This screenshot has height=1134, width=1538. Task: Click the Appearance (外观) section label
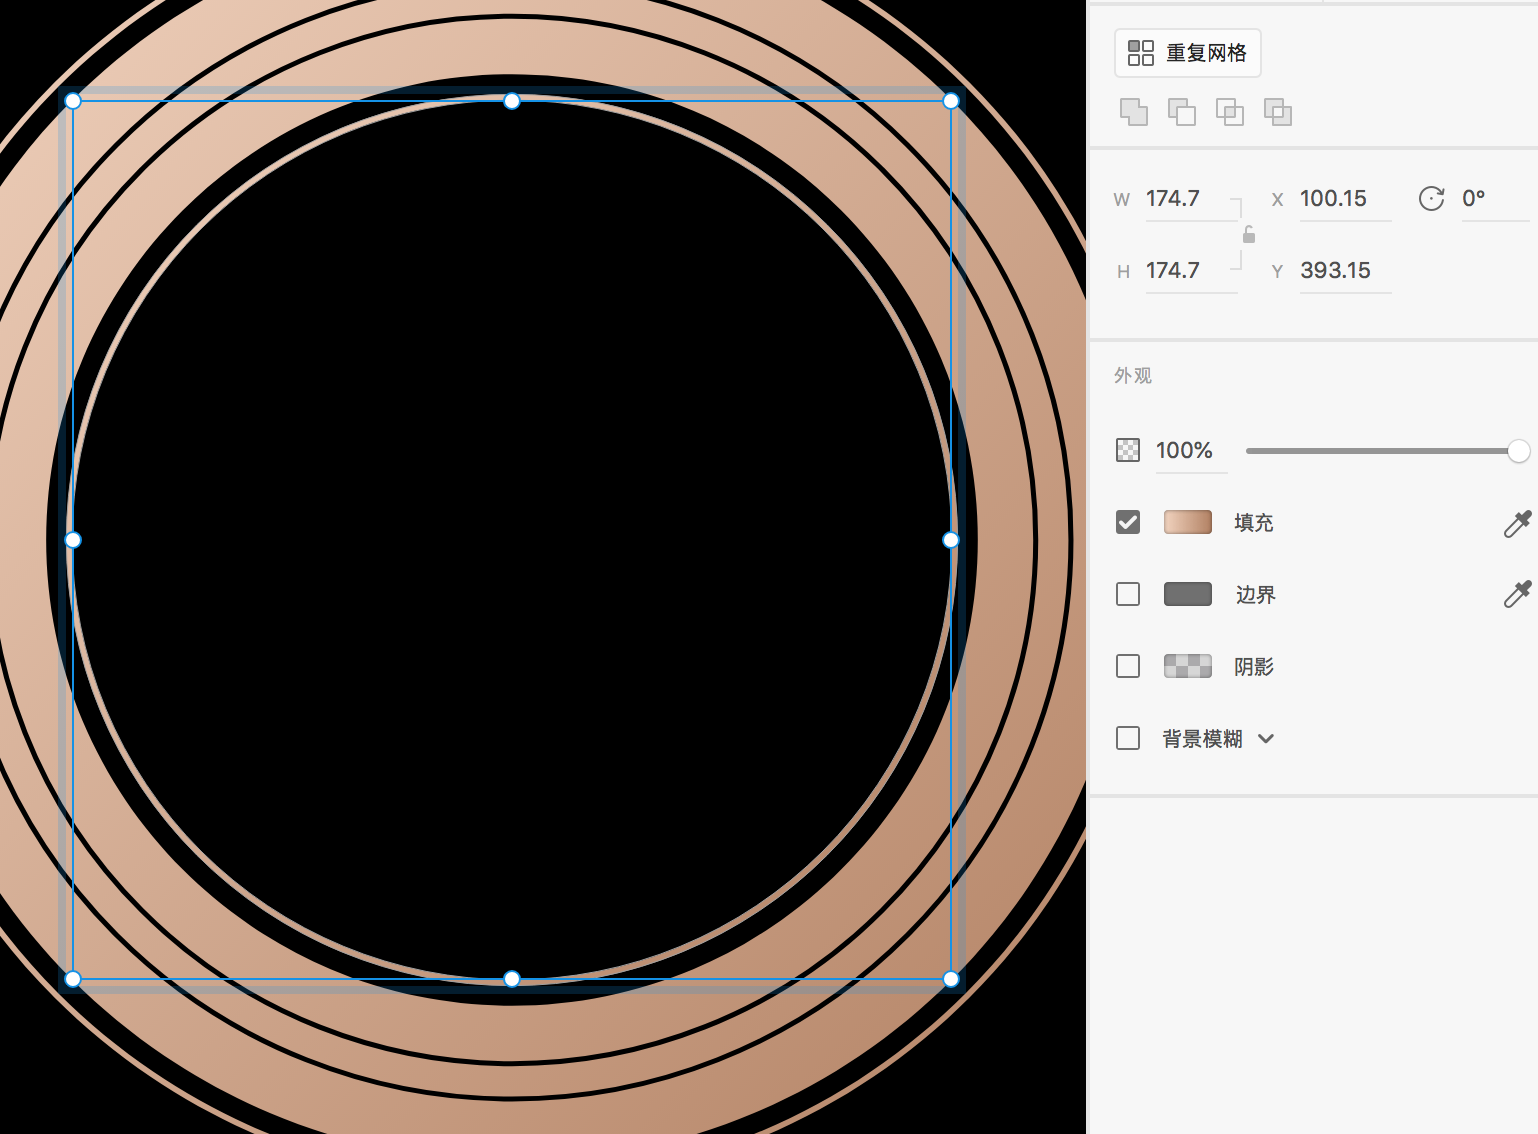coord(1133,376)
